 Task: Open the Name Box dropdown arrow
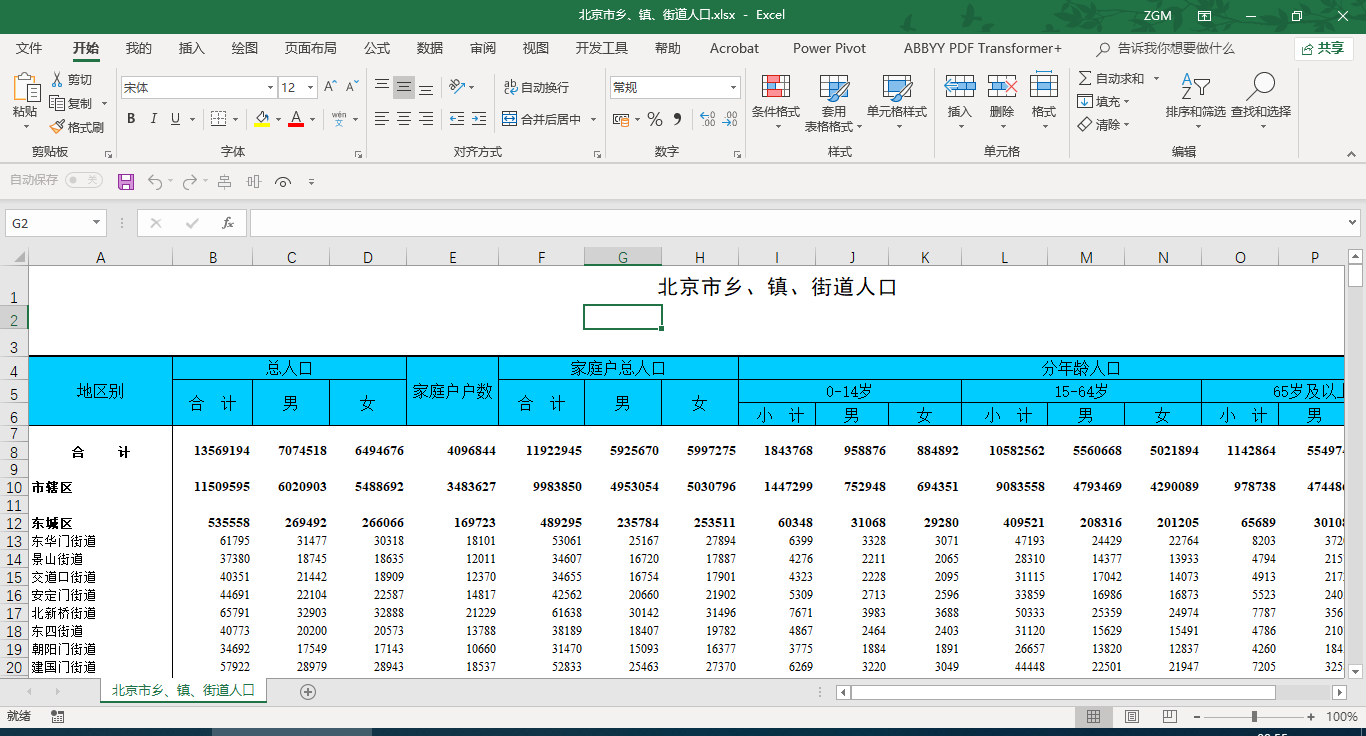tap(97, 223)
